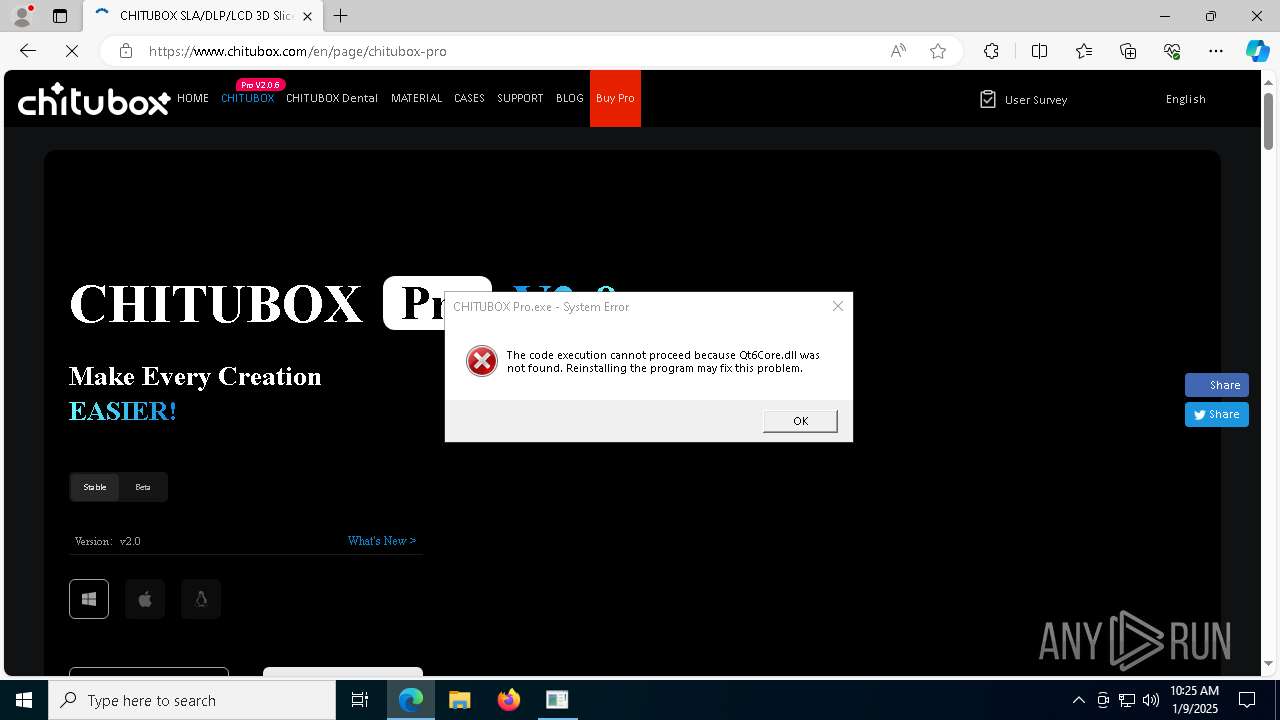This screenshot has width=1280, height=720.
Task: Open Collections panel
Action: point(1128,51)
